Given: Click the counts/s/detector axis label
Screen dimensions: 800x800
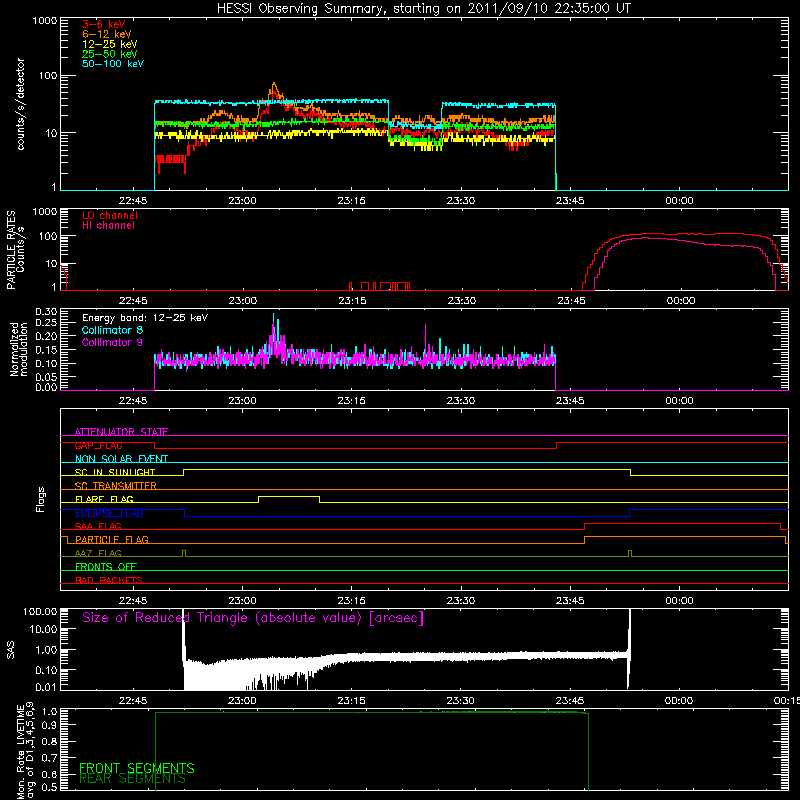Looking at the screenshot, I should point(20,104).
